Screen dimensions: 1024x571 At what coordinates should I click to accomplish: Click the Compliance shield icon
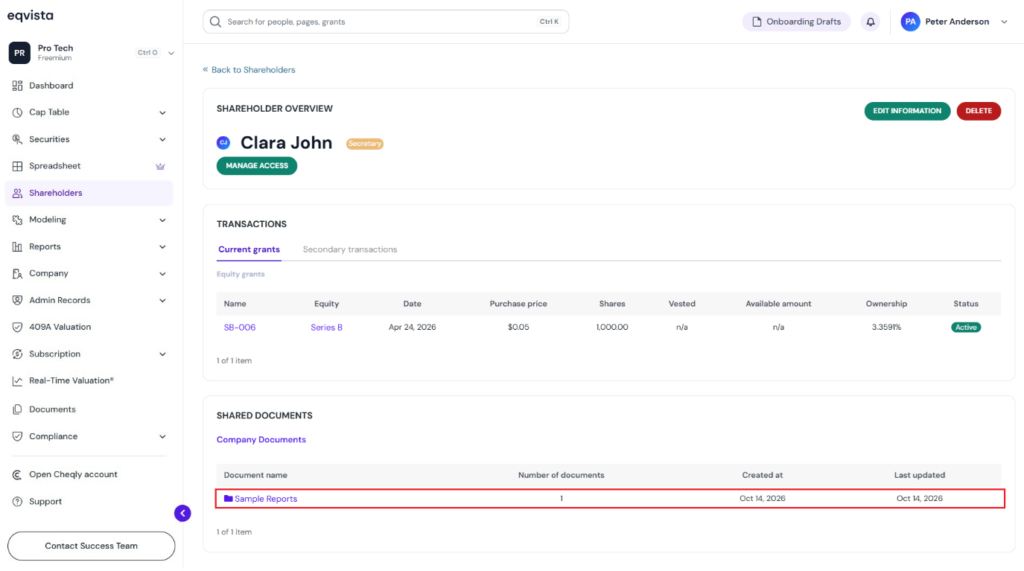pyautogui.click(x=17, y=436)
